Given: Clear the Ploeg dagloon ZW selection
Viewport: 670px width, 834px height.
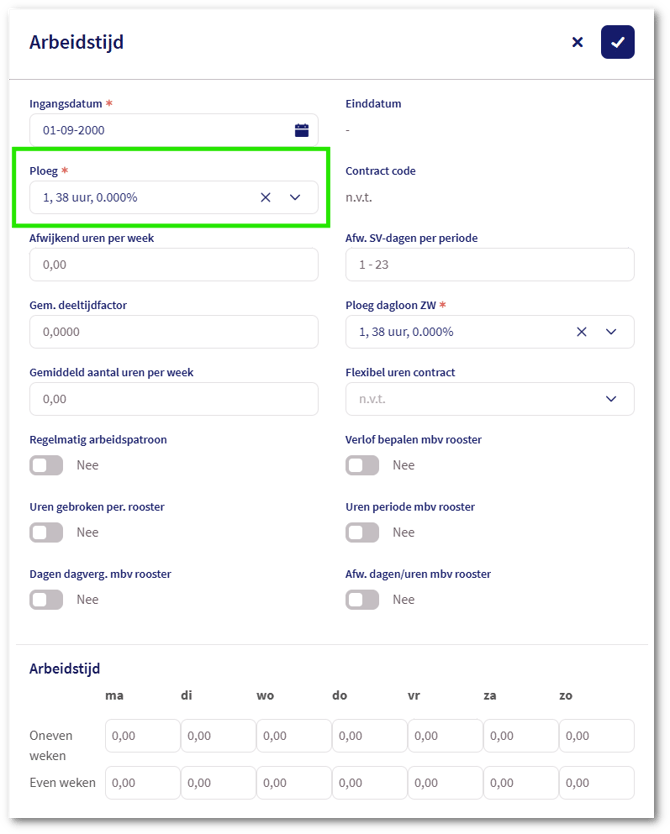Looking at the screenshot, I should point(581,331).
